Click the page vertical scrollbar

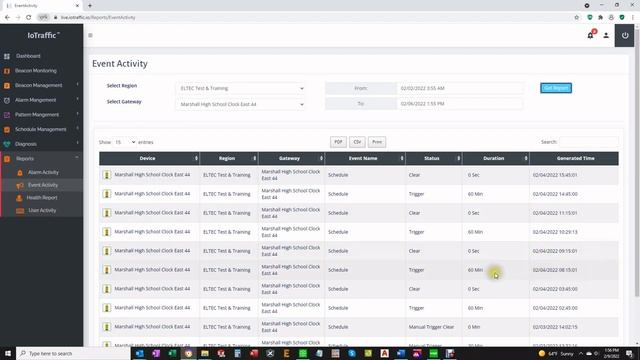click(637, 163)
